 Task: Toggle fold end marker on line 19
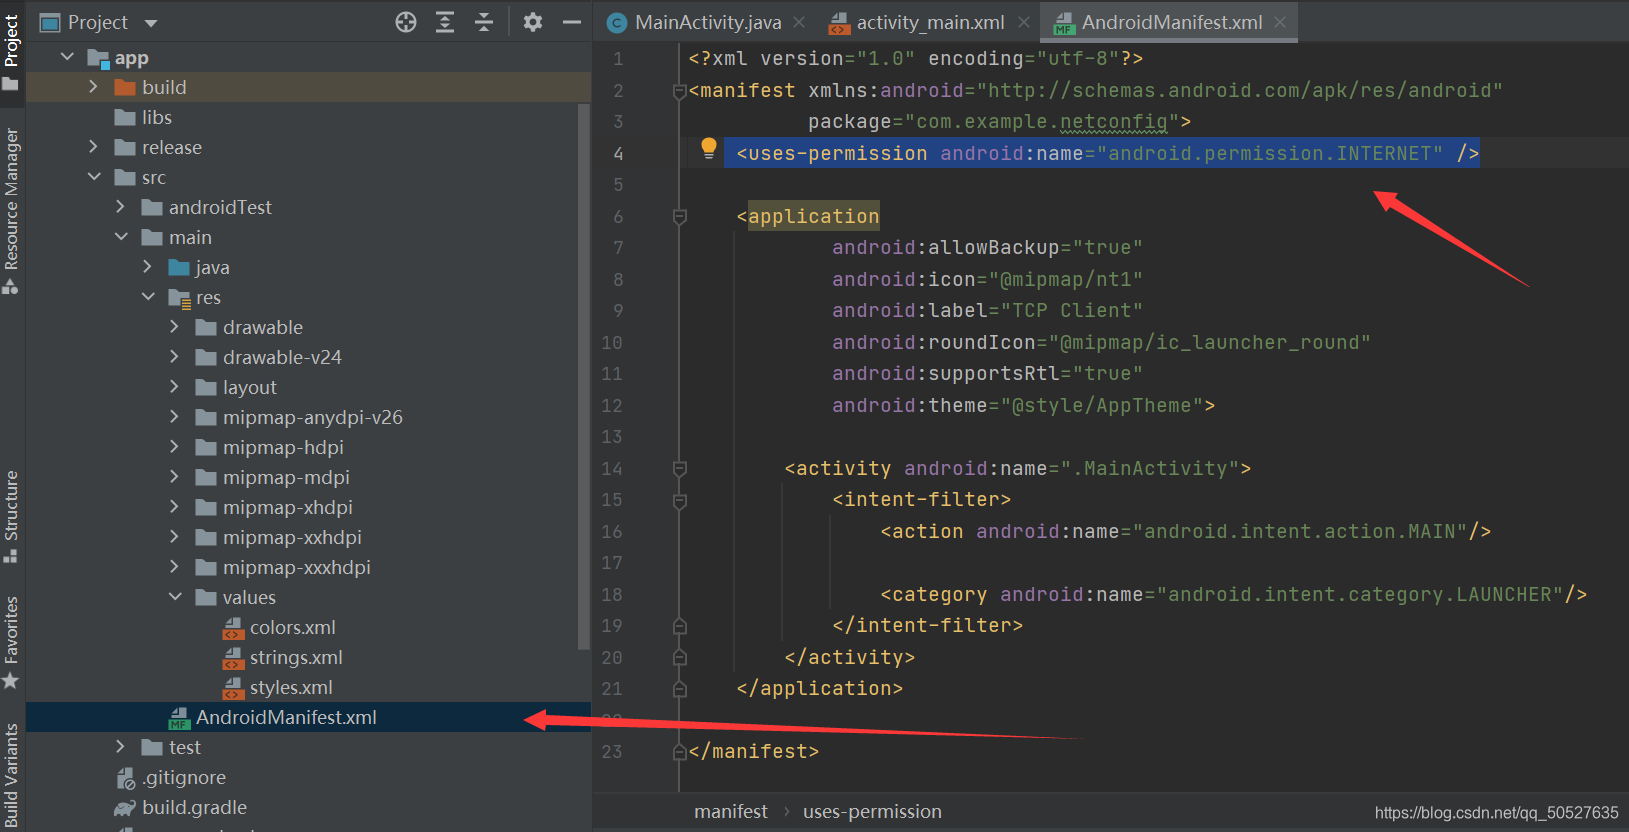pyautogui.click(x=680, y=626)
